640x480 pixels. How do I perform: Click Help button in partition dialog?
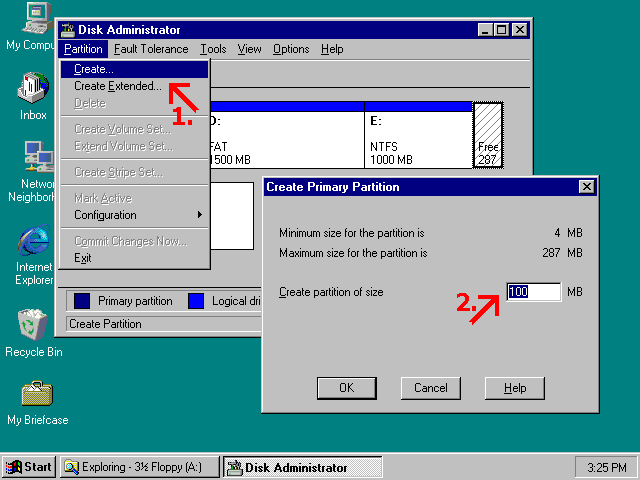tap(515, 388)
